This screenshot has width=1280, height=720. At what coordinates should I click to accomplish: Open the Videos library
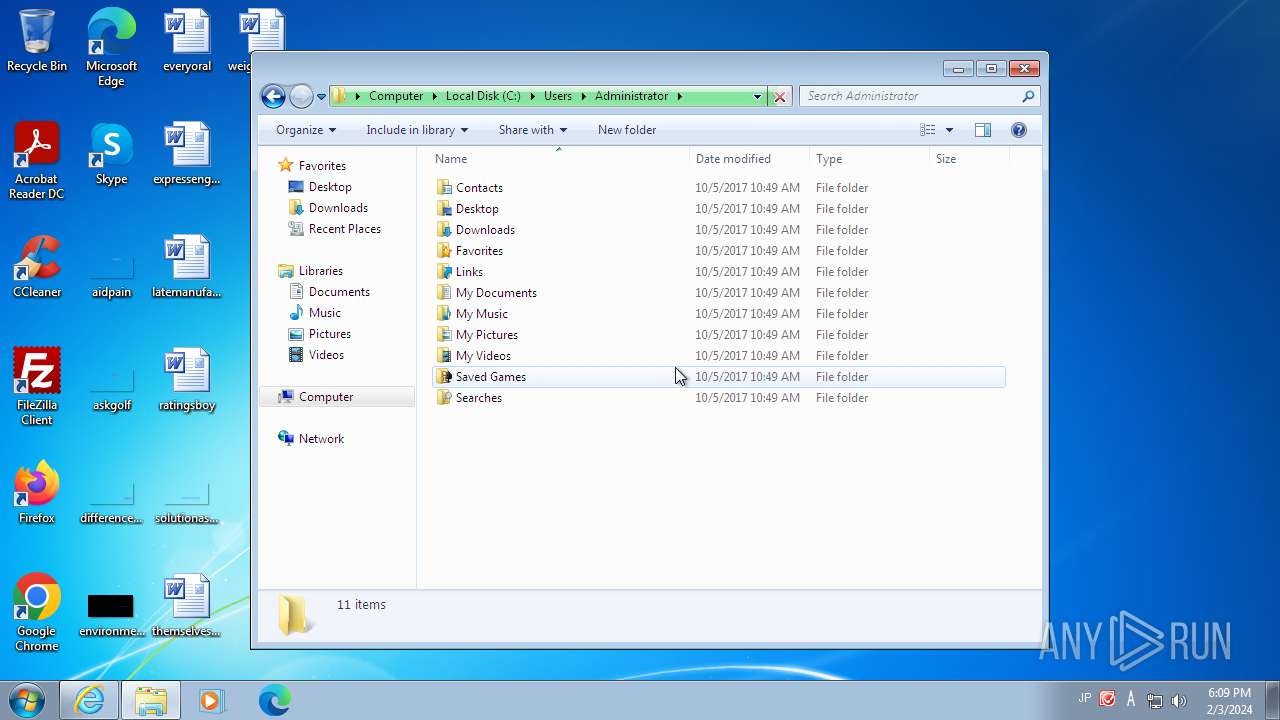(326, 355)
